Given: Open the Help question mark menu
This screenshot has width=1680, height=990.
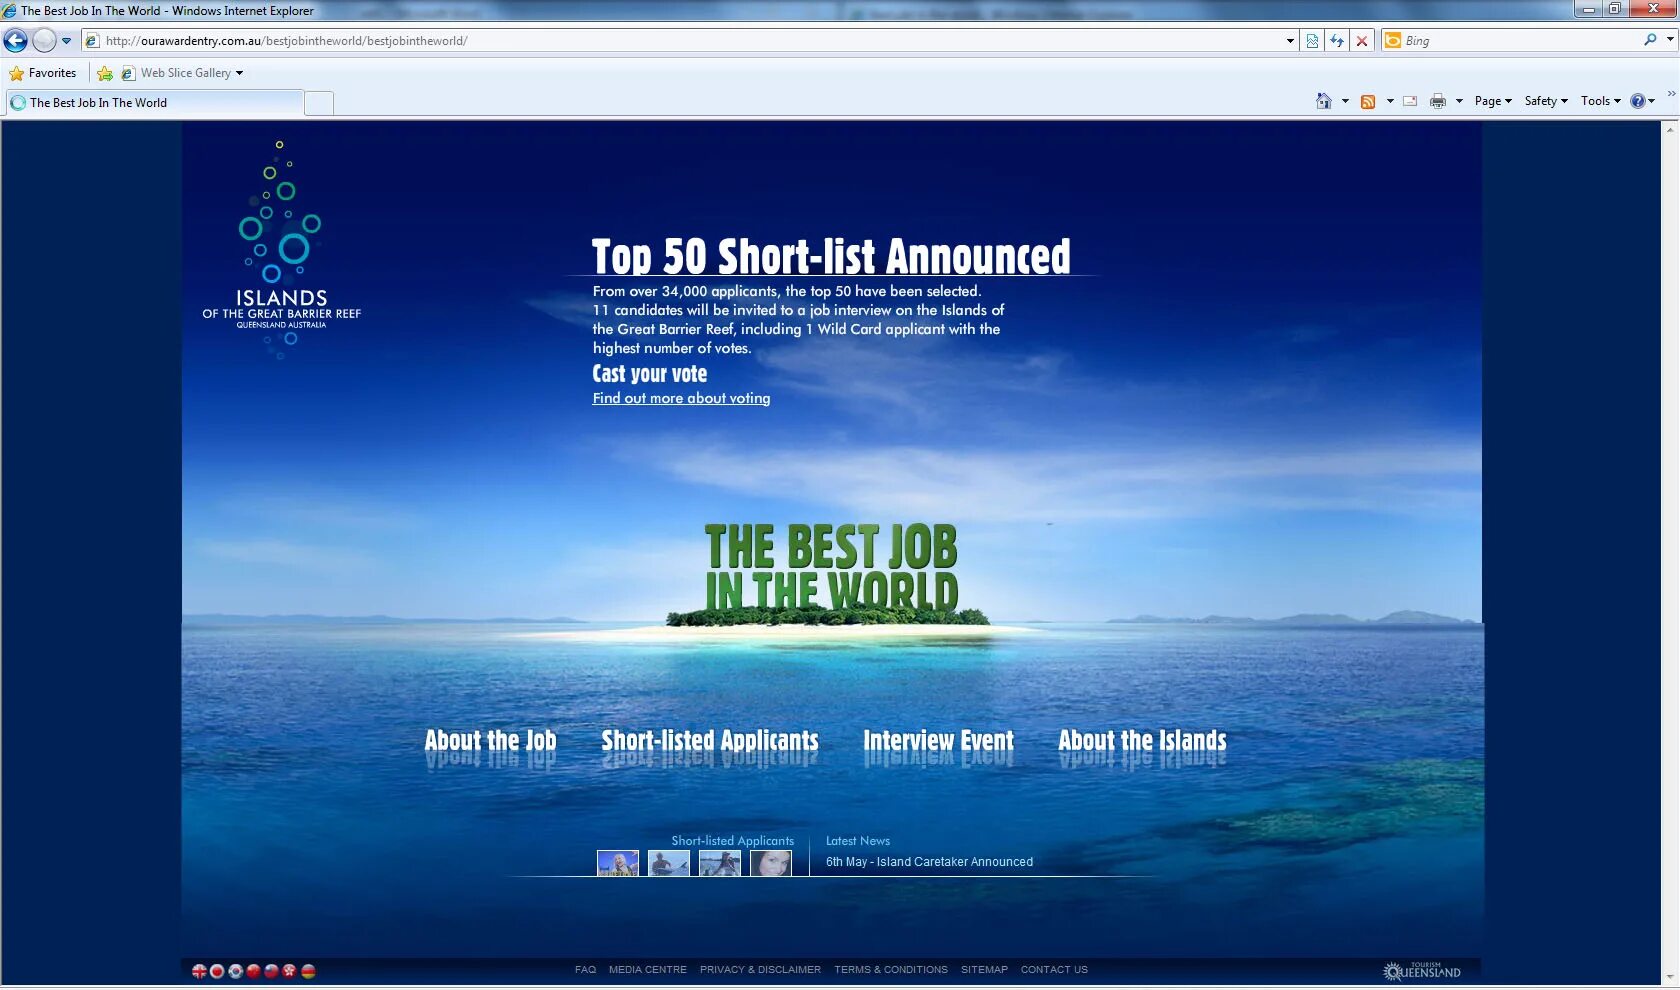Looking at the screenshot, I should coord(1643,101).
